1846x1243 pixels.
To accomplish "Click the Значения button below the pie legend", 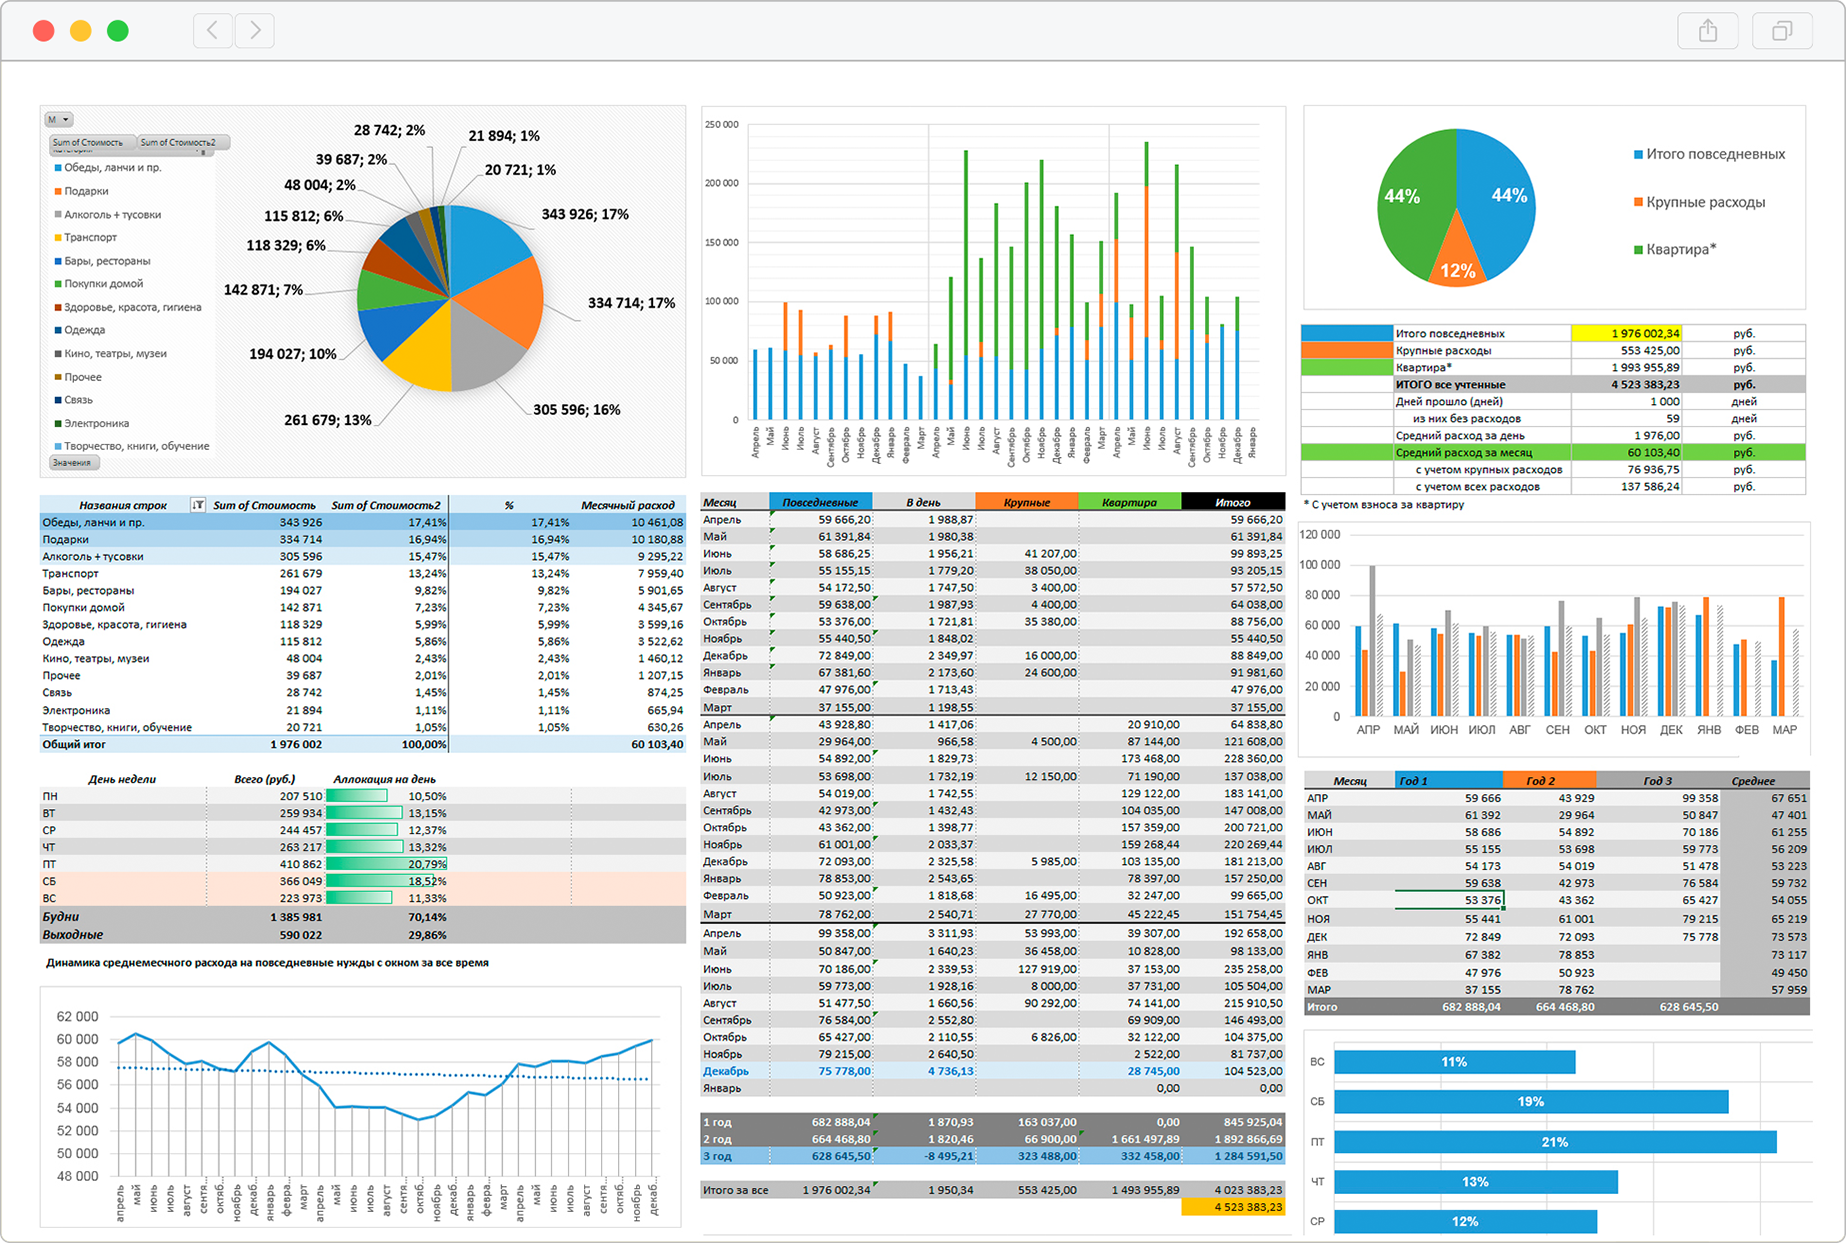I will [73, 462].
